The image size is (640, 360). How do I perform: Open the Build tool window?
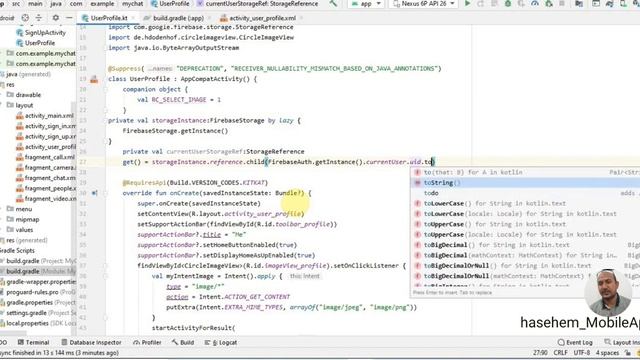point(183,342)
